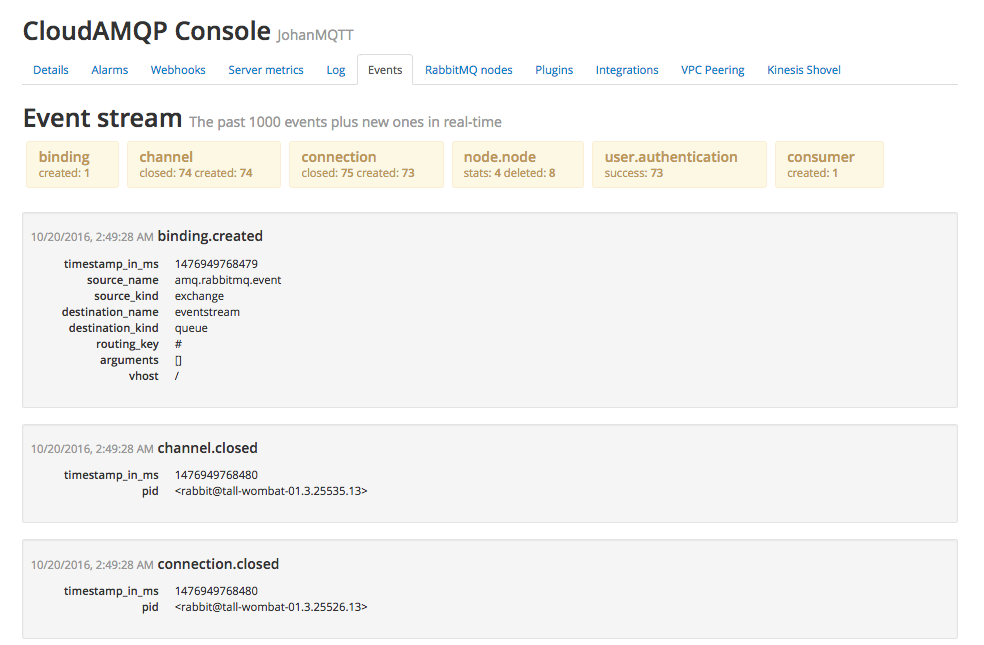Click the connection event filter card

click(366, 164)
